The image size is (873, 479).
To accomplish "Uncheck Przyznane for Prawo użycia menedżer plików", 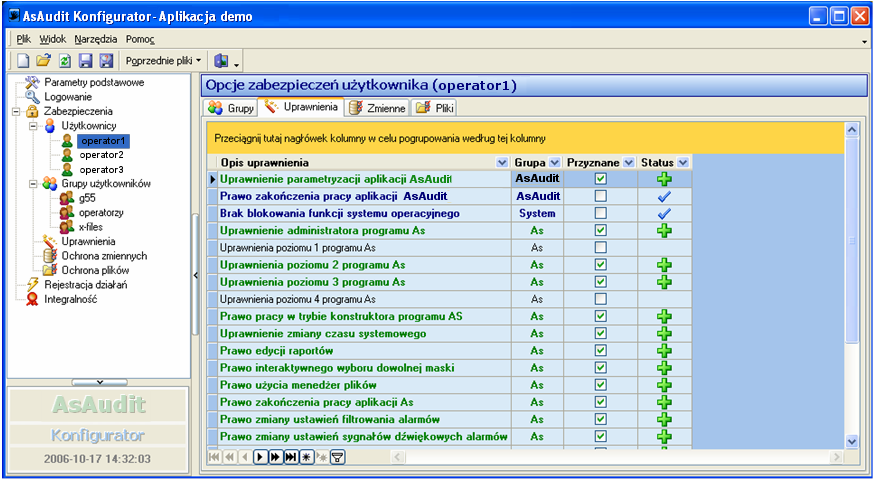I will point(600,385).
